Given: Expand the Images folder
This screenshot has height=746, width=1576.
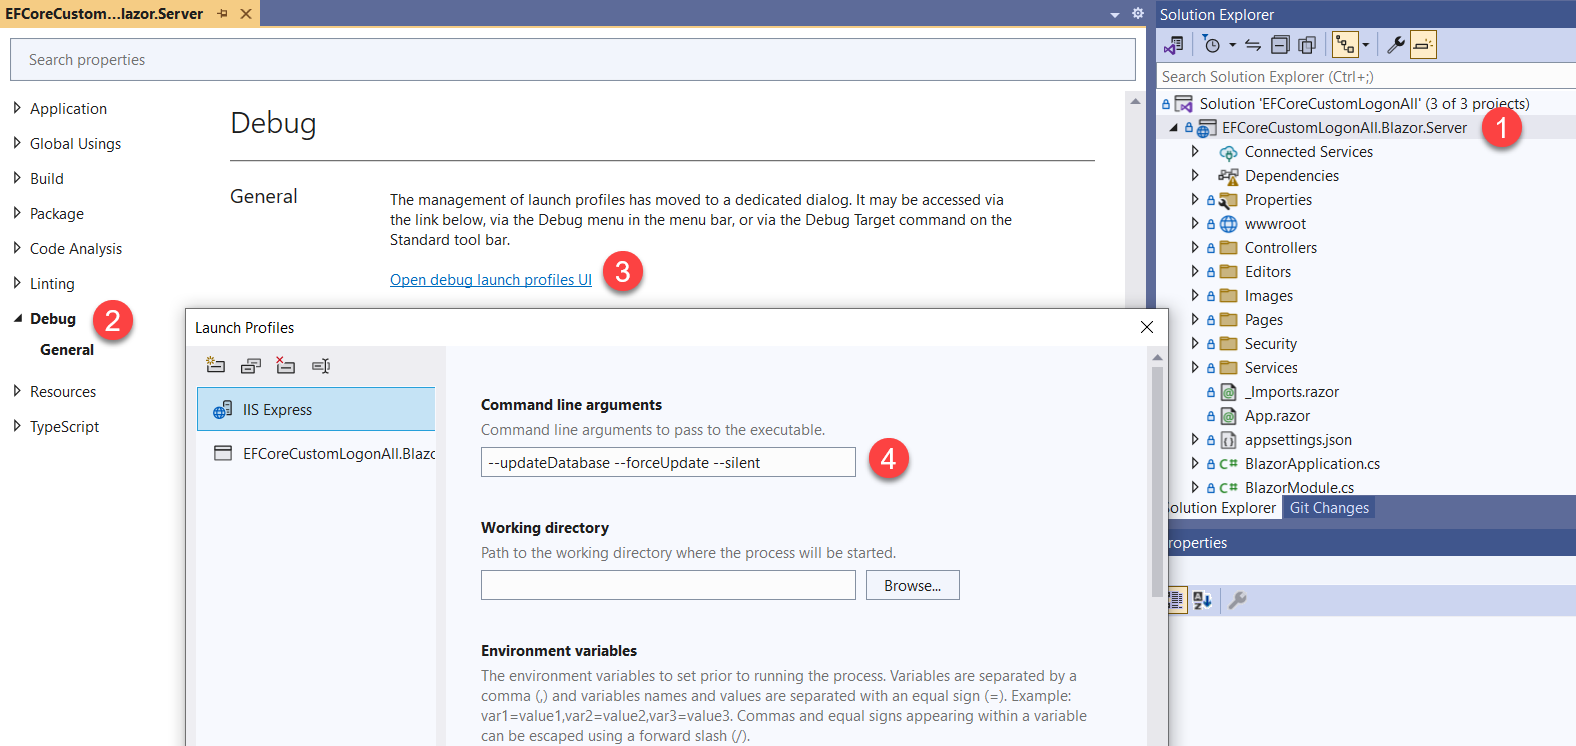Looking at the screenshot, I should click(1195, 296).
